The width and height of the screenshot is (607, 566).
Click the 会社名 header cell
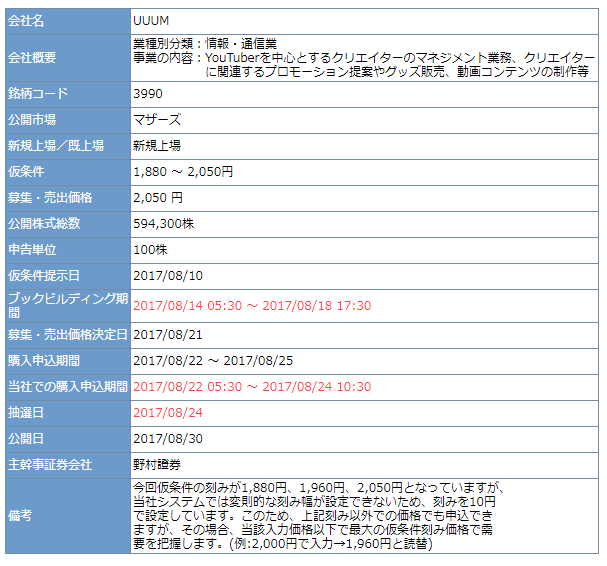point(68,21)
